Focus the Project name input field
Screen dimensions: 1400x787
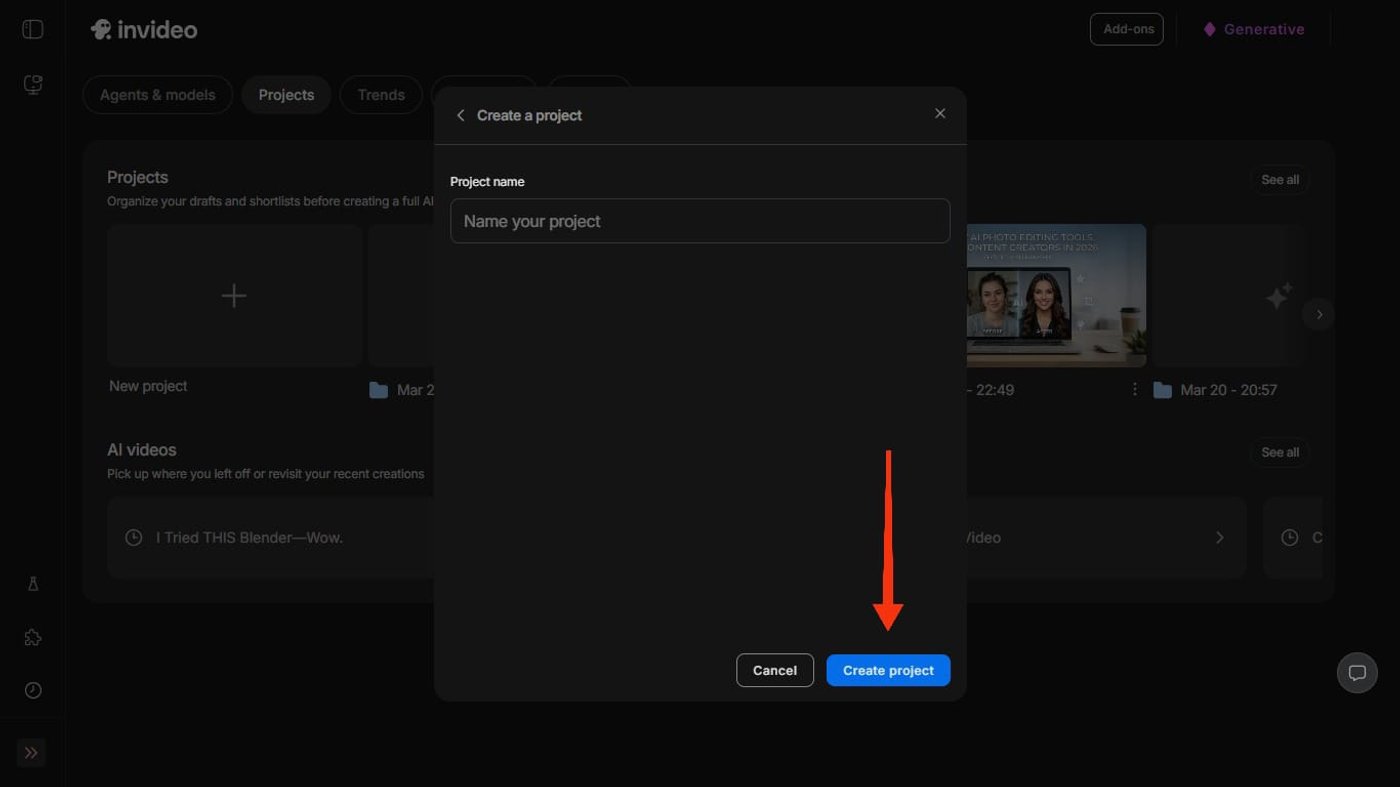(700, 221)
